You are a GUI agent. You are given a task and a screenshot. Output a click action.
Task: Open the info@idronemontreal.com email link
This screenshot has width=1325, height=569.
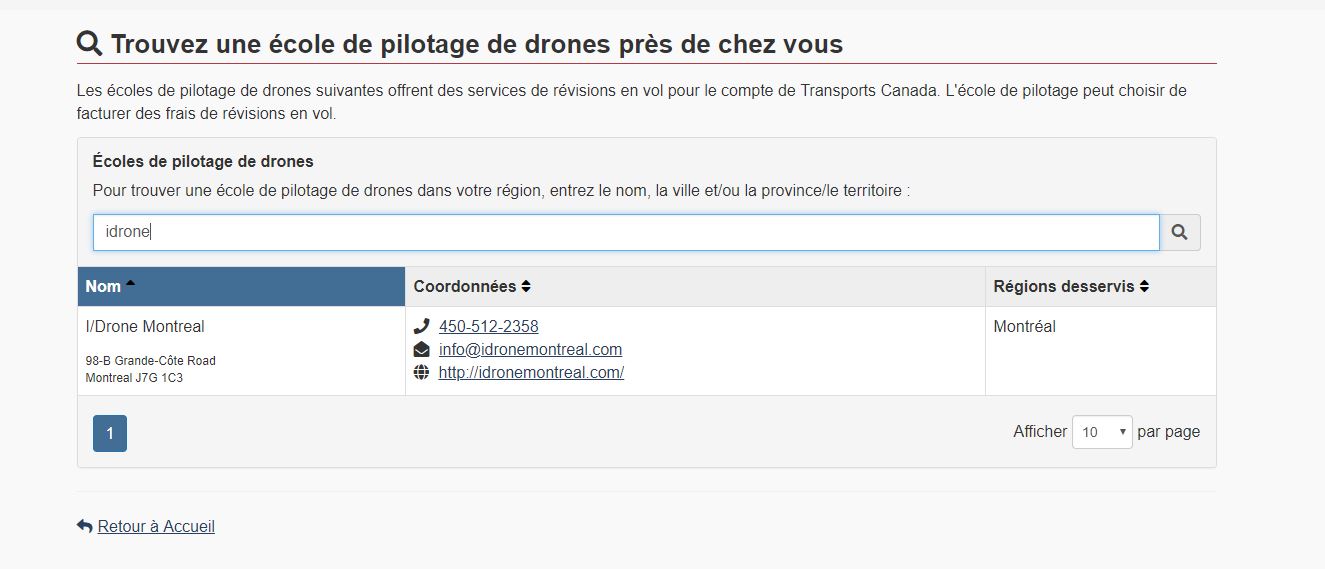(x=530, y=349)
